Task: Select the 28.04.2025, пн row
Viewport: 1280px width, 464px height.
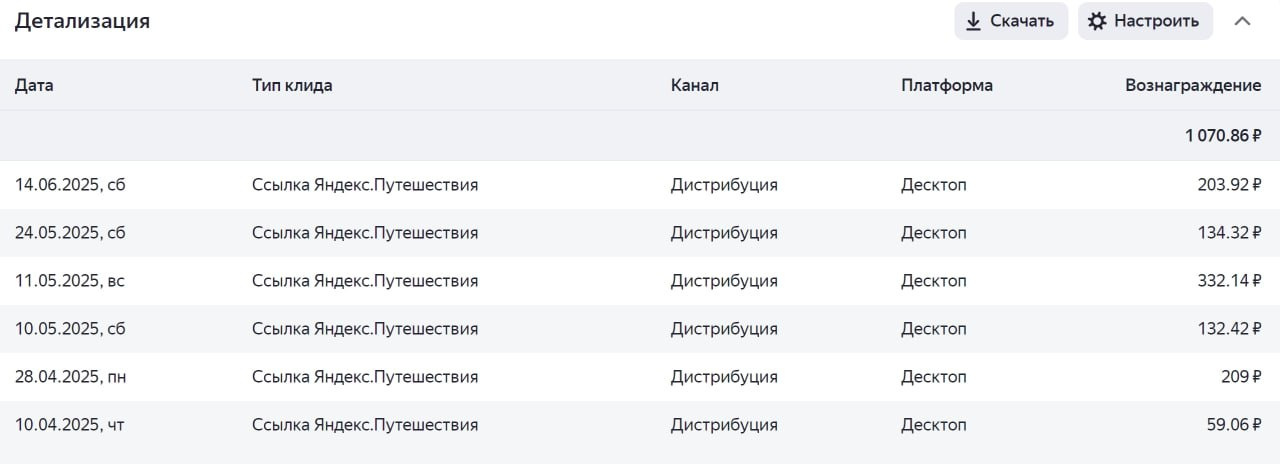Action: coord(70,377)
